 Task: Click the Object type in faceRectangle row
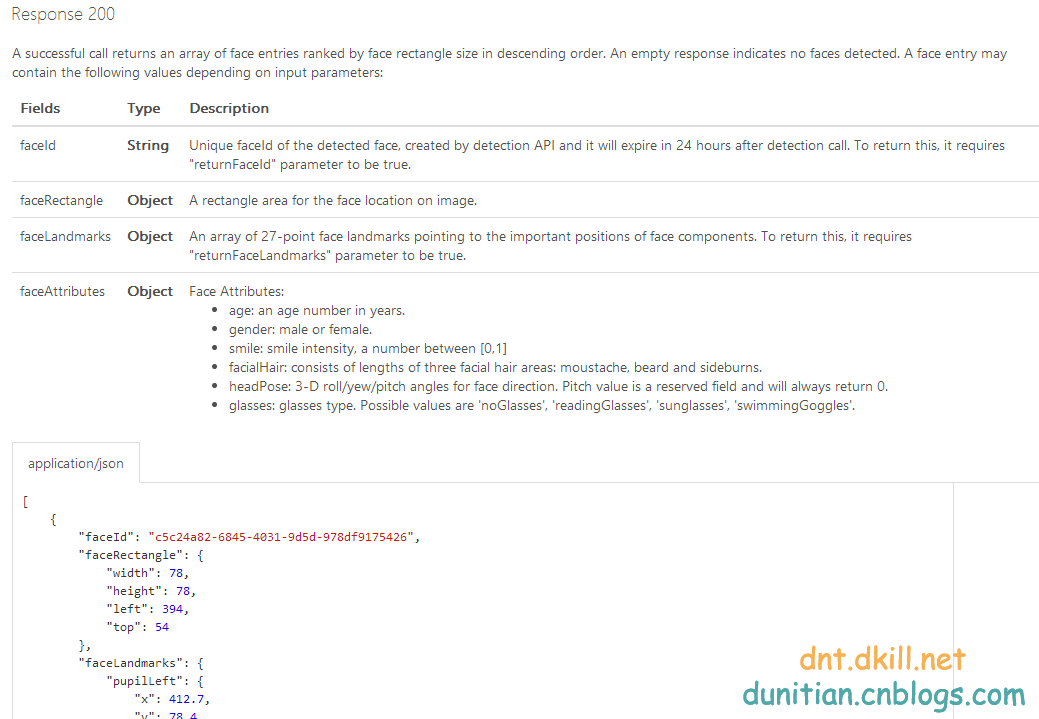pos(150,200)
